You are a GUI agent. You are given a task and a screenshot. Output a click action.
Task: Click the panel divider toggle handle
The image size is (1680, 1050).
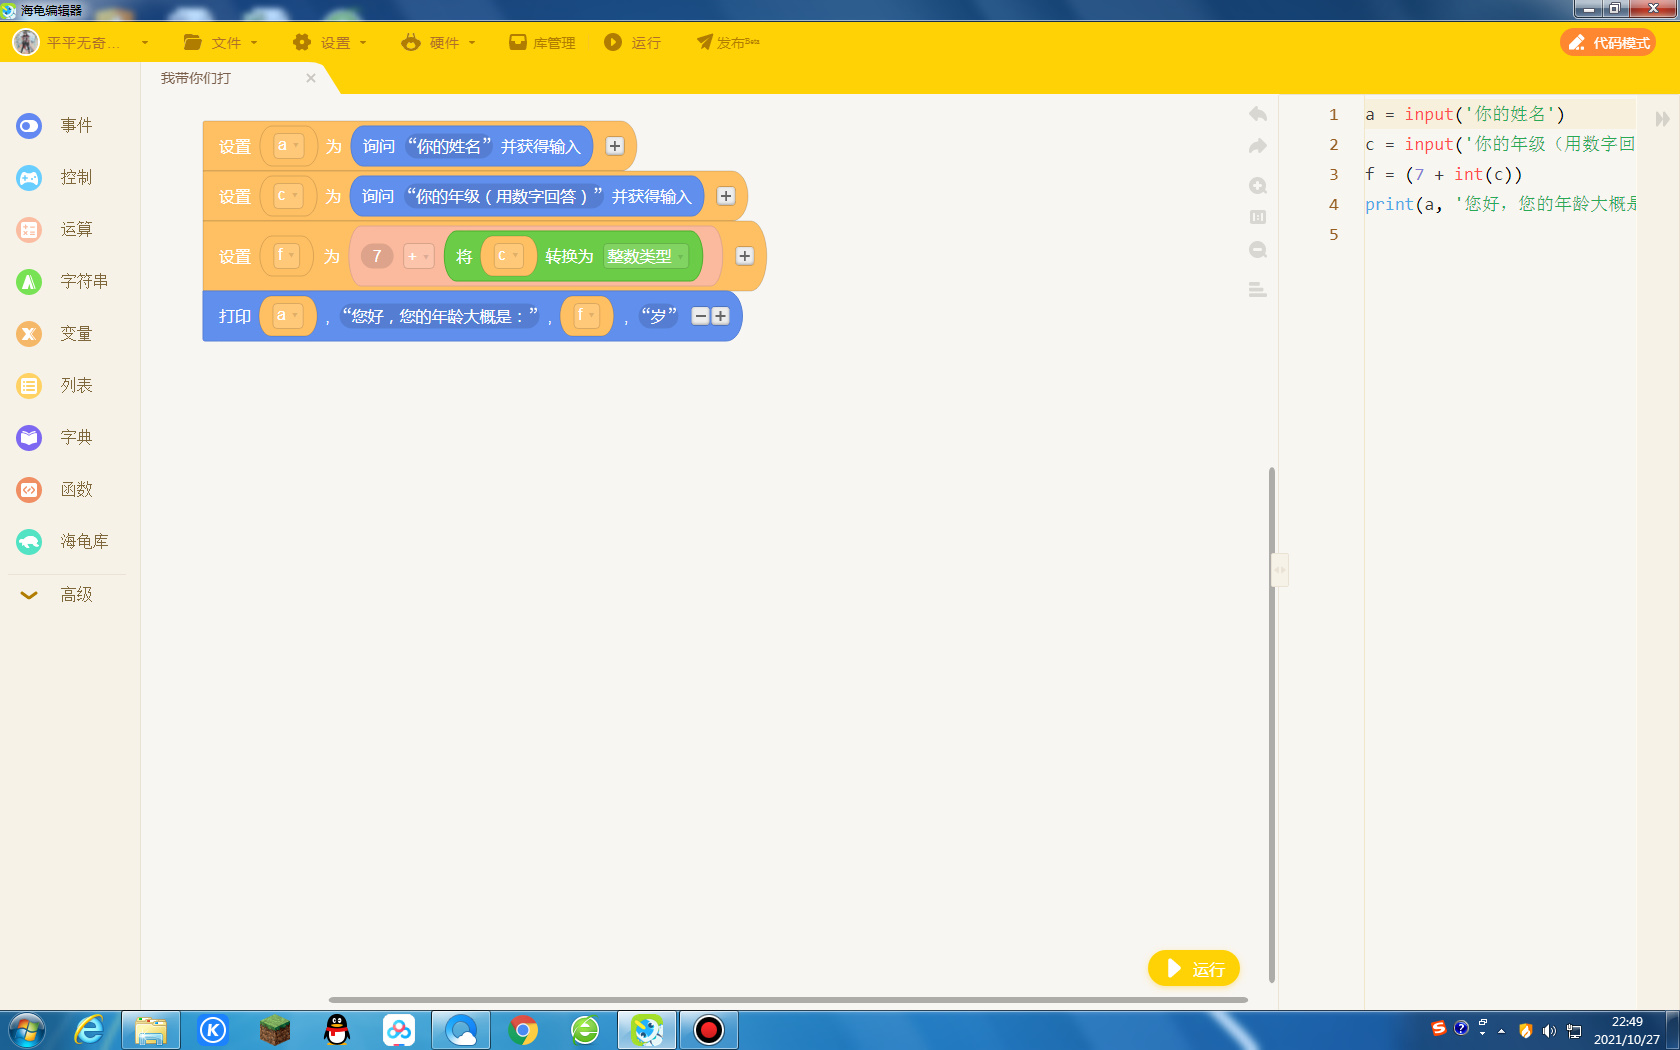(x=1279, y=570)
